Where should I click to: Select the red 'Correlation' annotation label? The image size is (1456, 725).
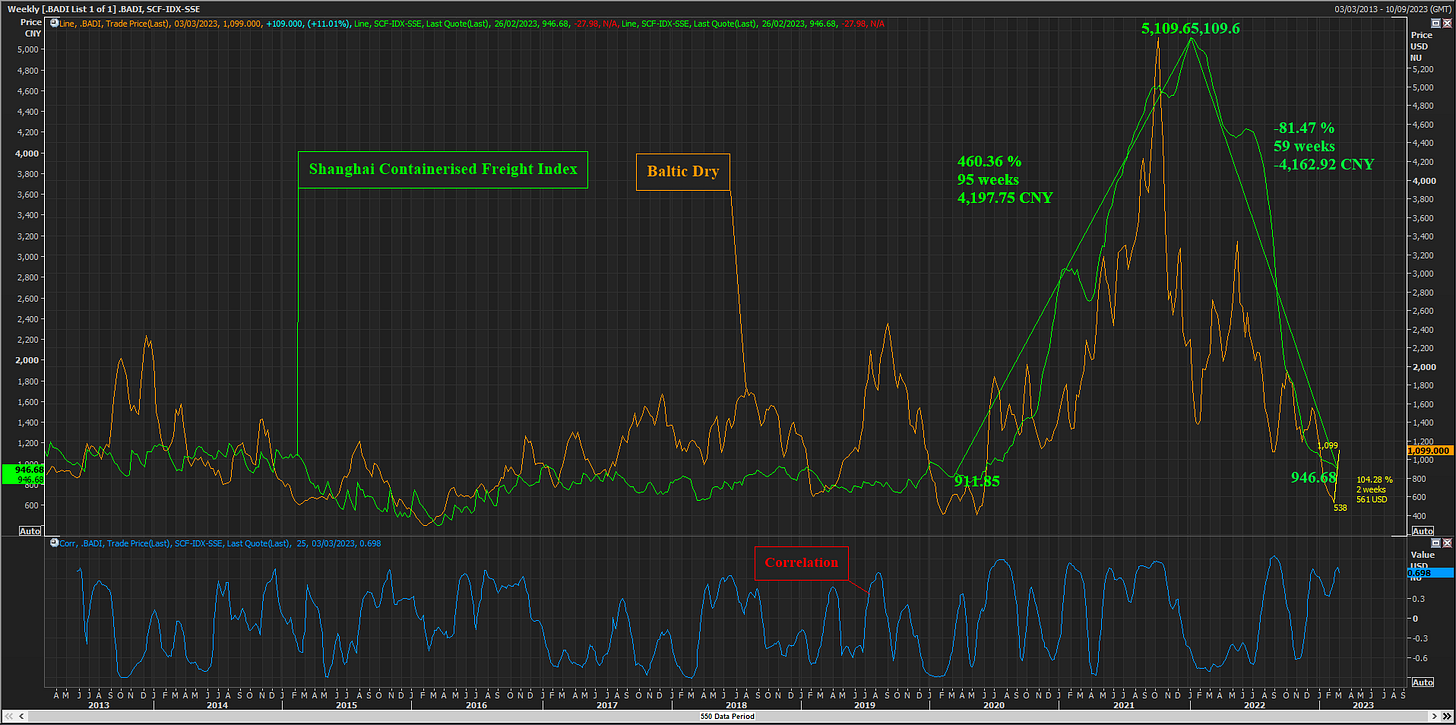click(x=802, y=563)
